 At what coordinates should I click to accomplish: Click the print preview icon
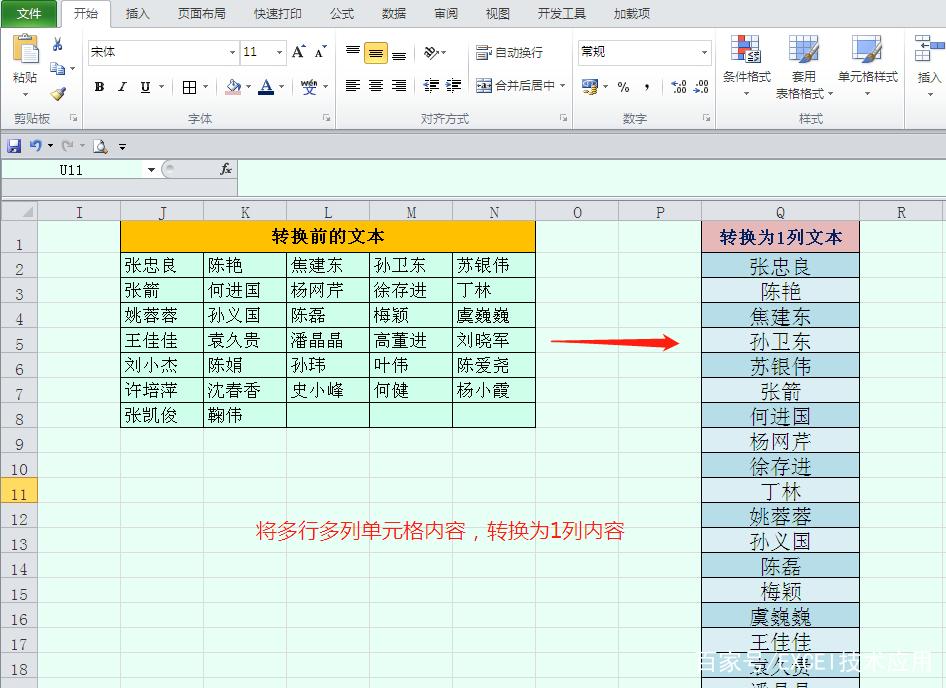pyautogui.click(x=100, y=146)
